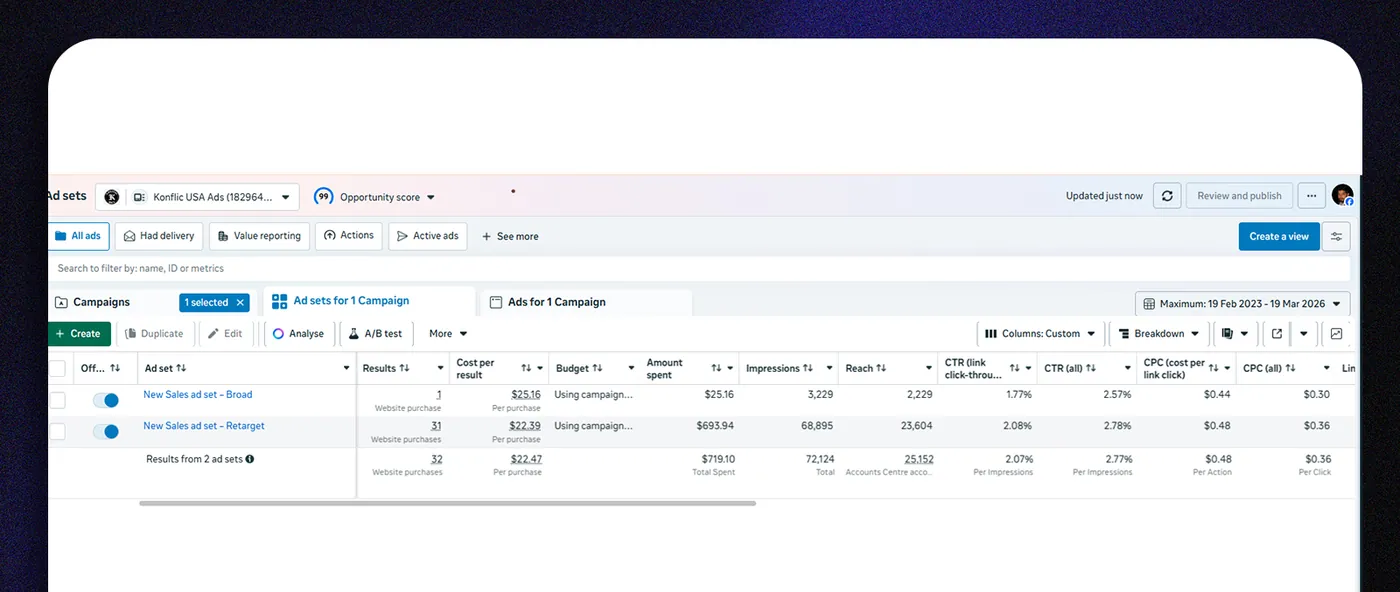Open the date range Maximum dropdown
Viewport: 1400px width, 592px height.
point(1243,303)
